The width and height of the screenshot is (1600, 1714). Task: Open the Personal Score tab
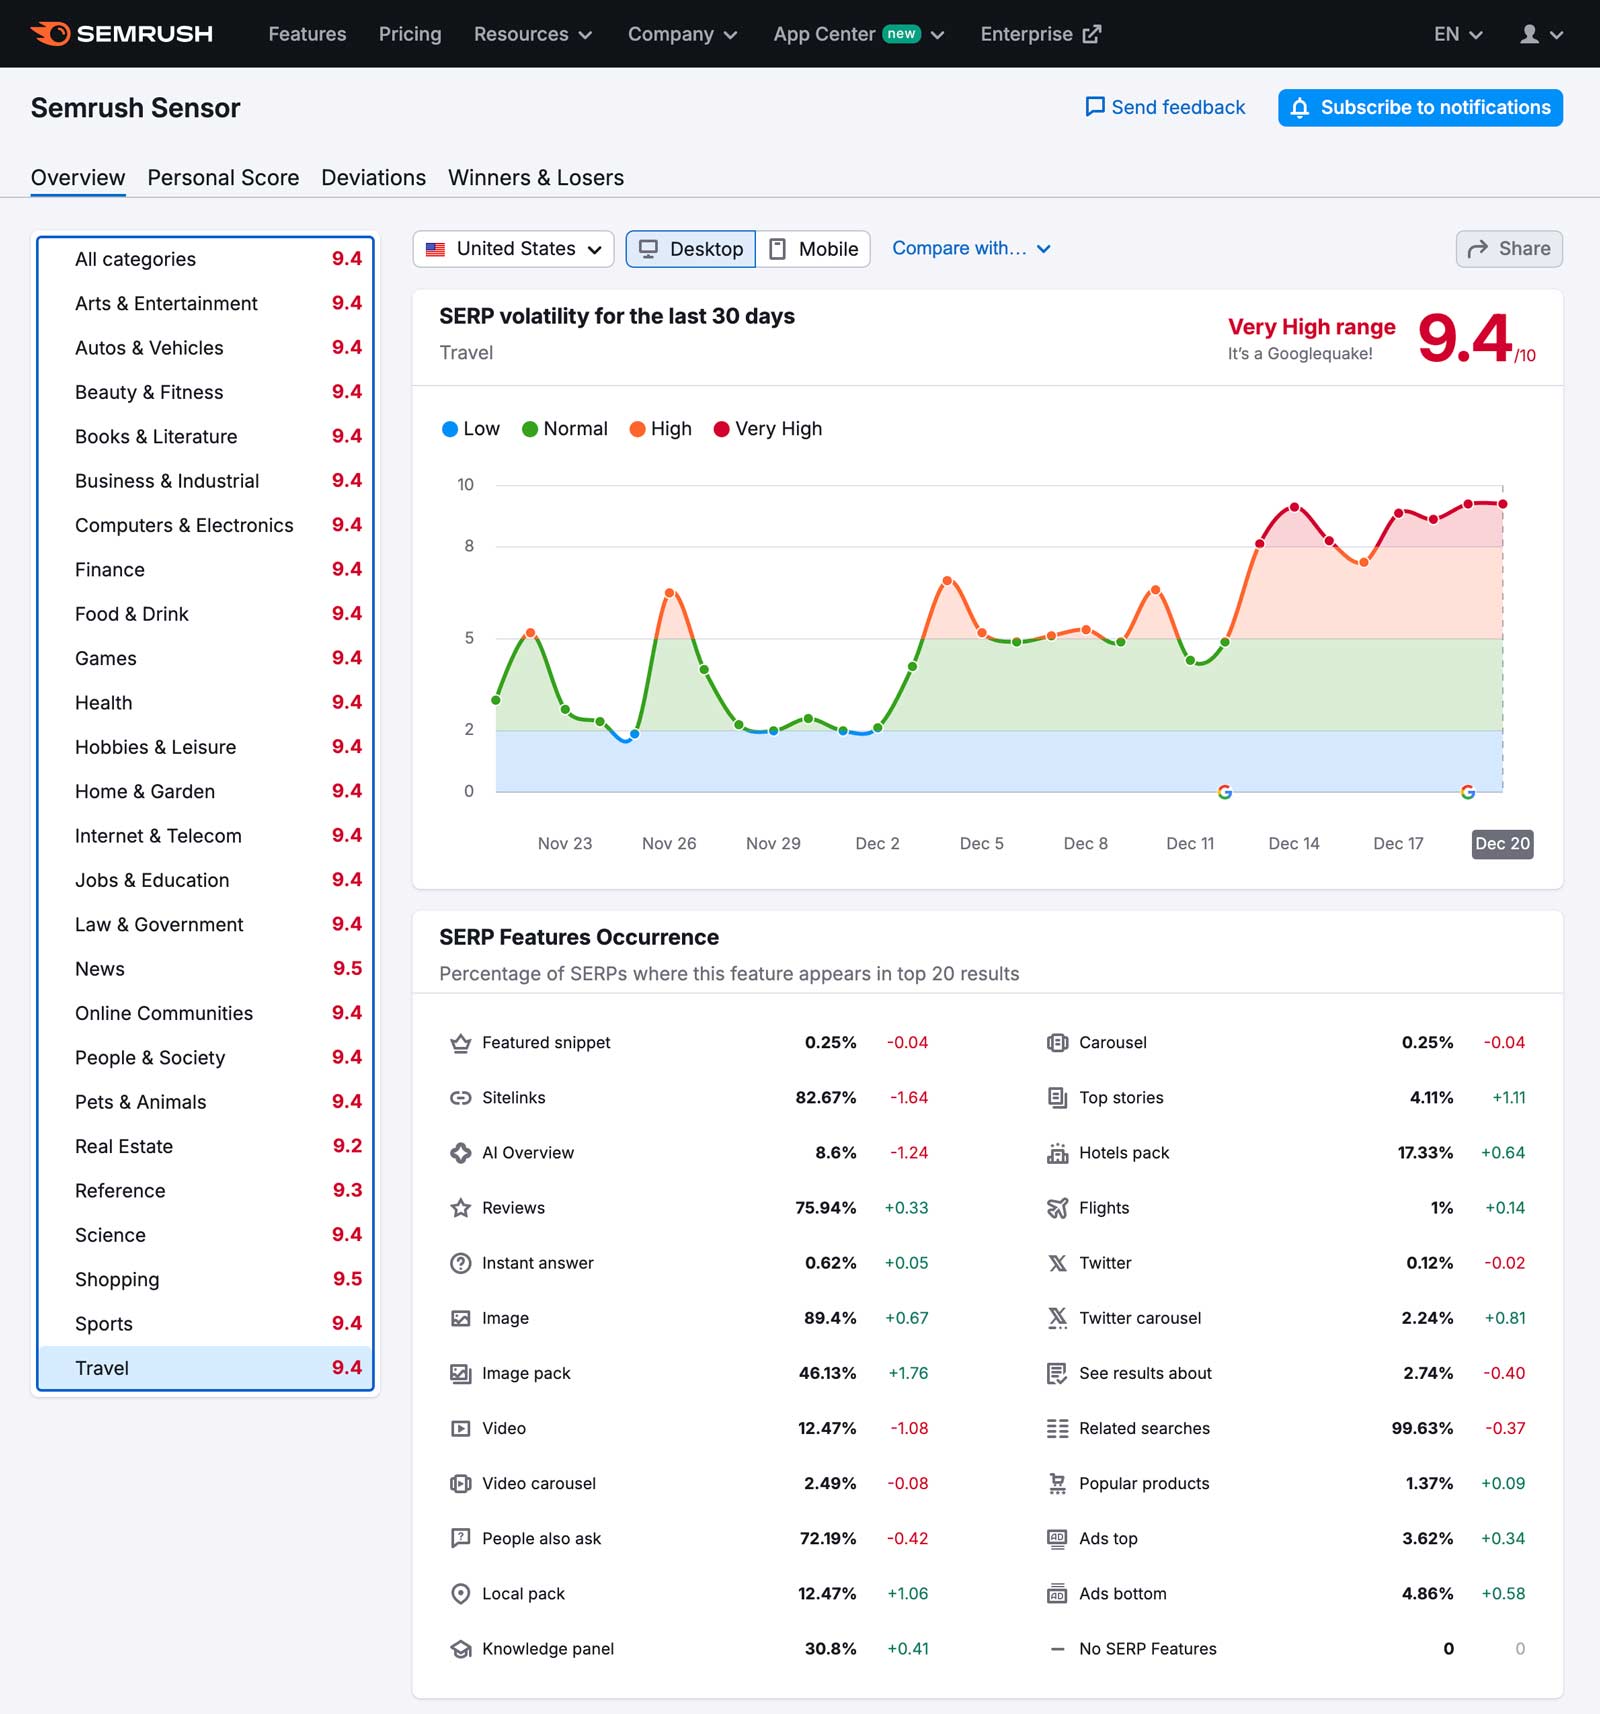(223, 177)
